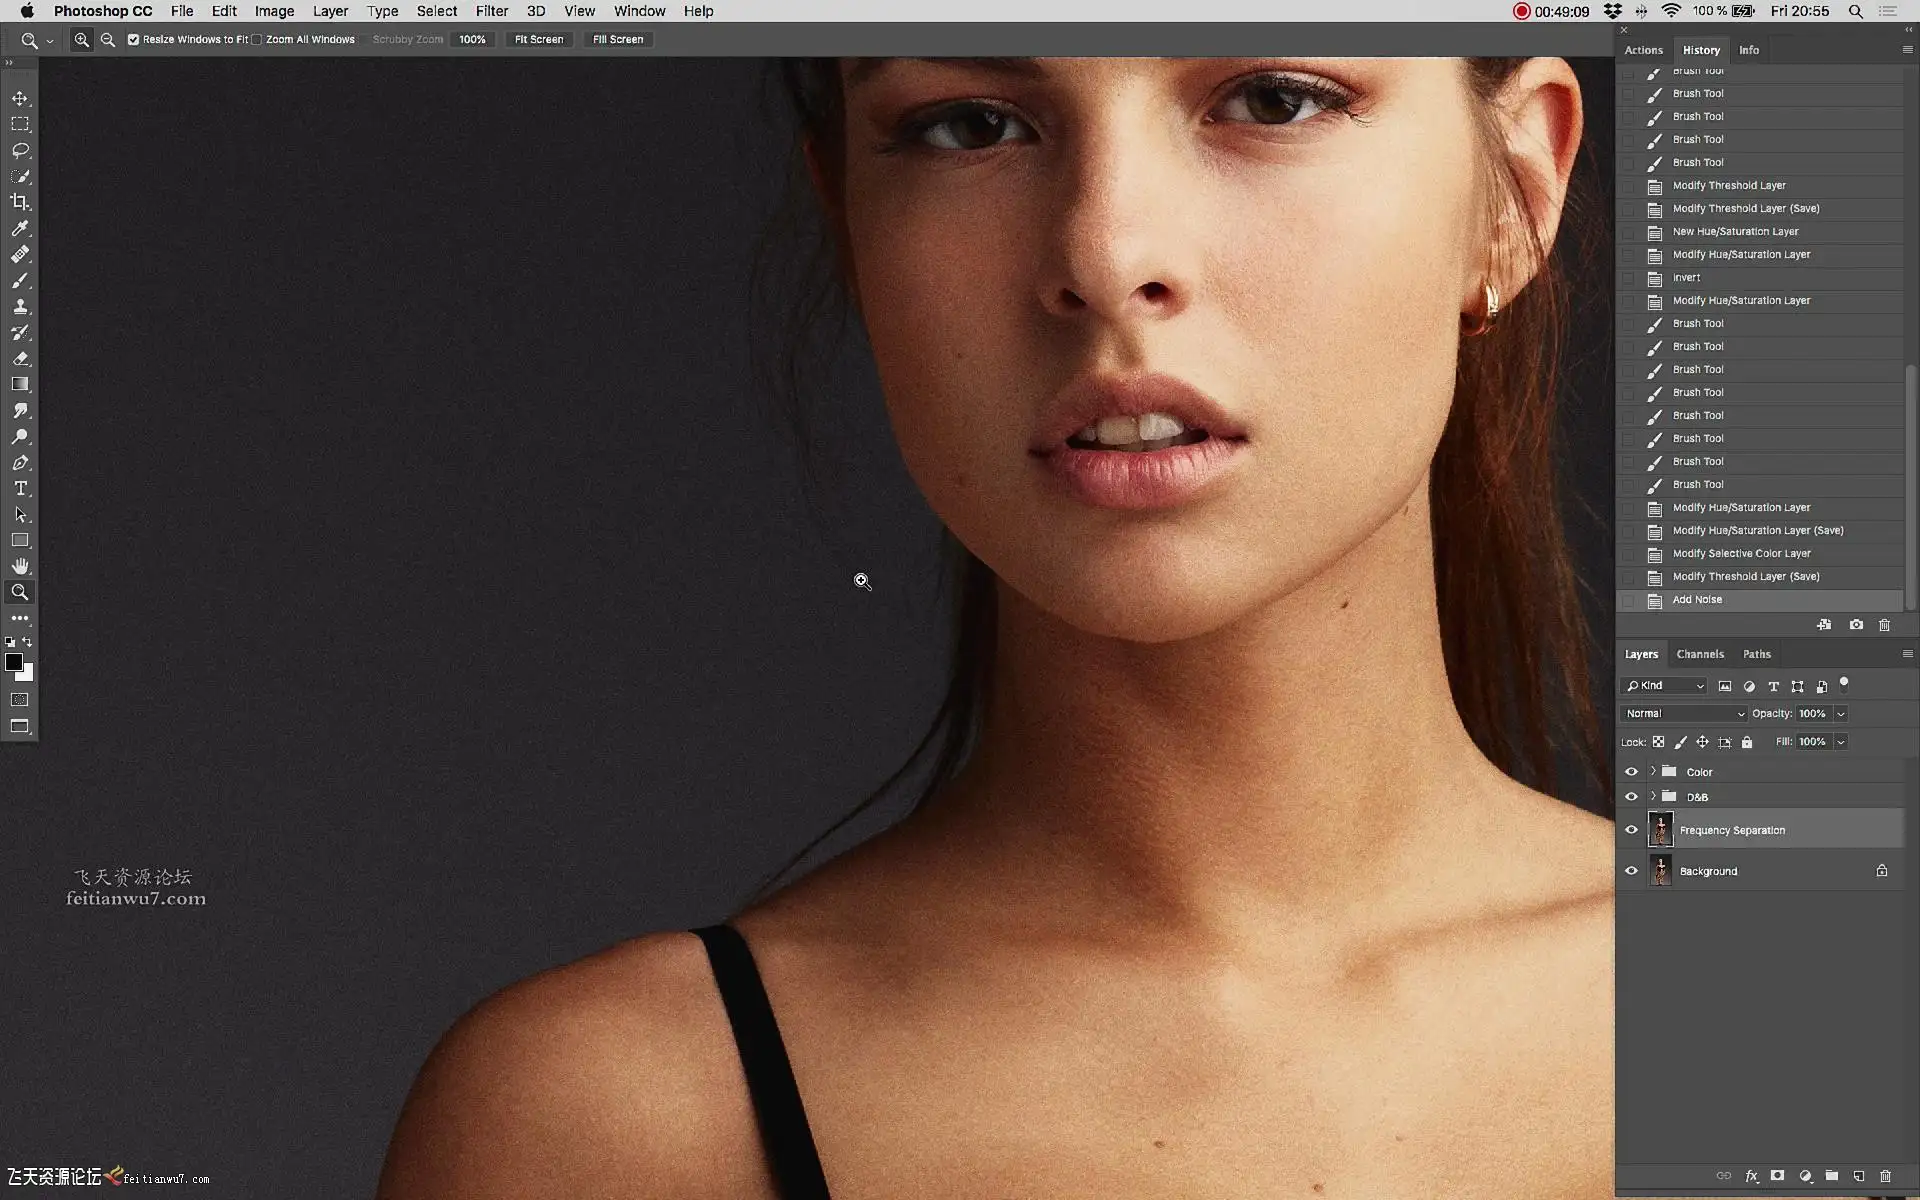Open the Layer menu
This screenshot has height=1200, width=1920.
click(330, 11)
